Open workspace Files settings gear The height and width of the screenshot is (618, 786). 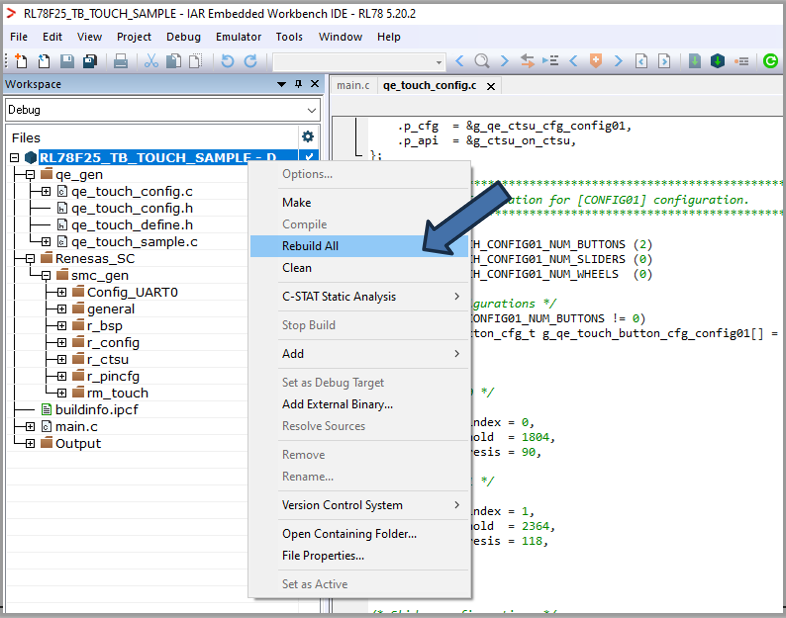tap(308, 137)
